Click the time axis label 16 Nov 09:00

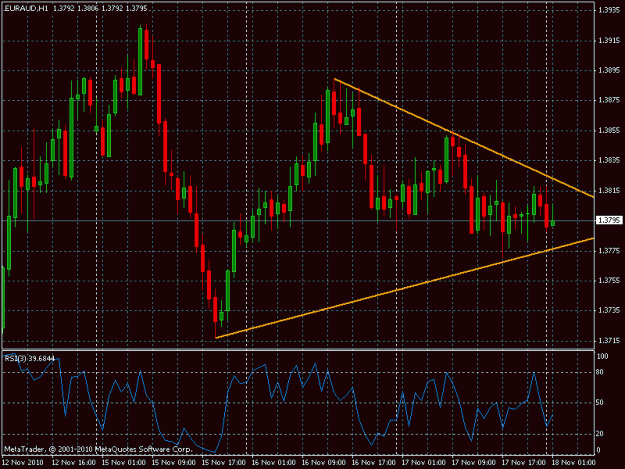[323, 463]
